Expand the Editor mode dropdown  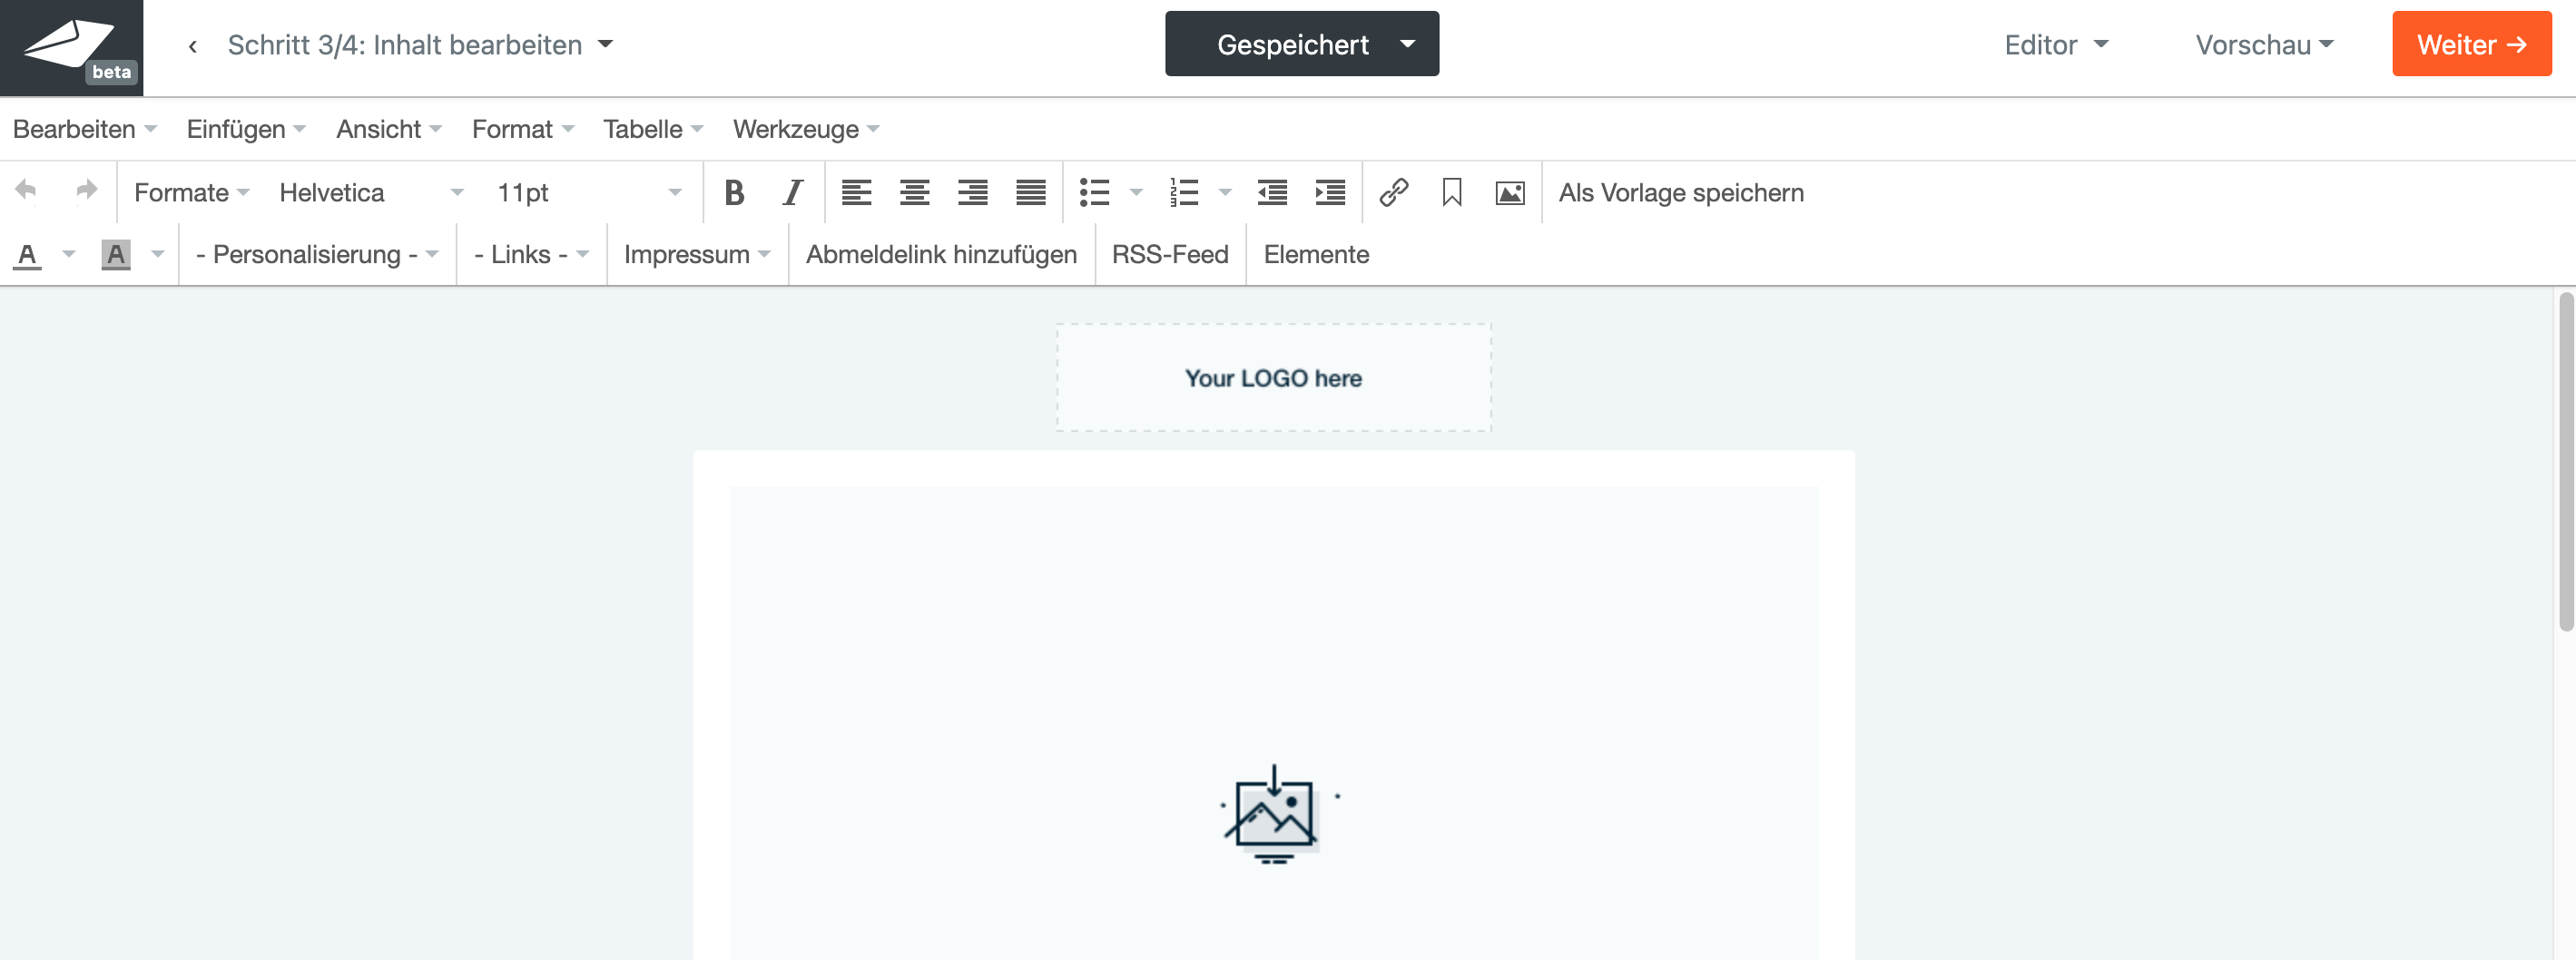(x=2056, y=45)
